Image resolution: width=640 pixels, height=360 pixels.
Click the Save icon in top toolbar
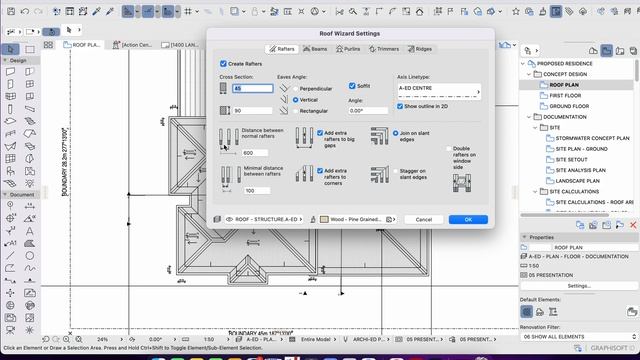point(11,11)
